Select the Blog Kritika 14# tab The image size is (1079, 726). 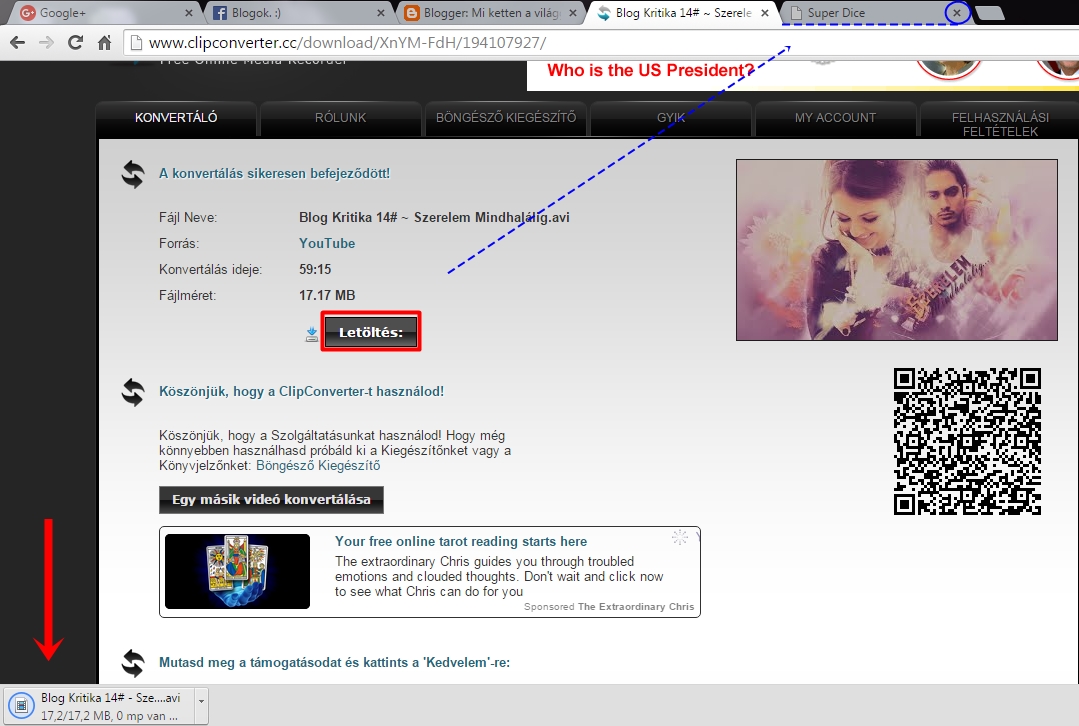681,12
